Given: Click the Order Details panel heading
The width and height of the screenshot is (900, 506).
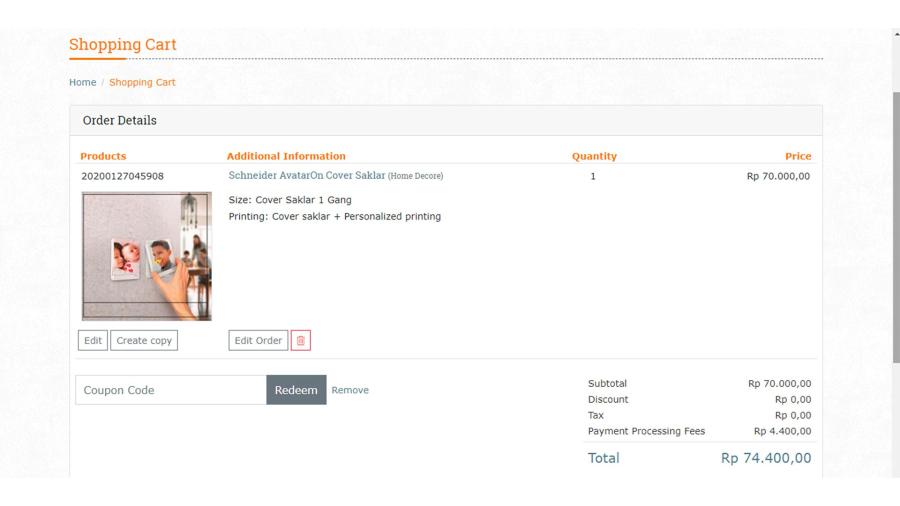Looking at the screenshot, I should [x=119, y=120].
